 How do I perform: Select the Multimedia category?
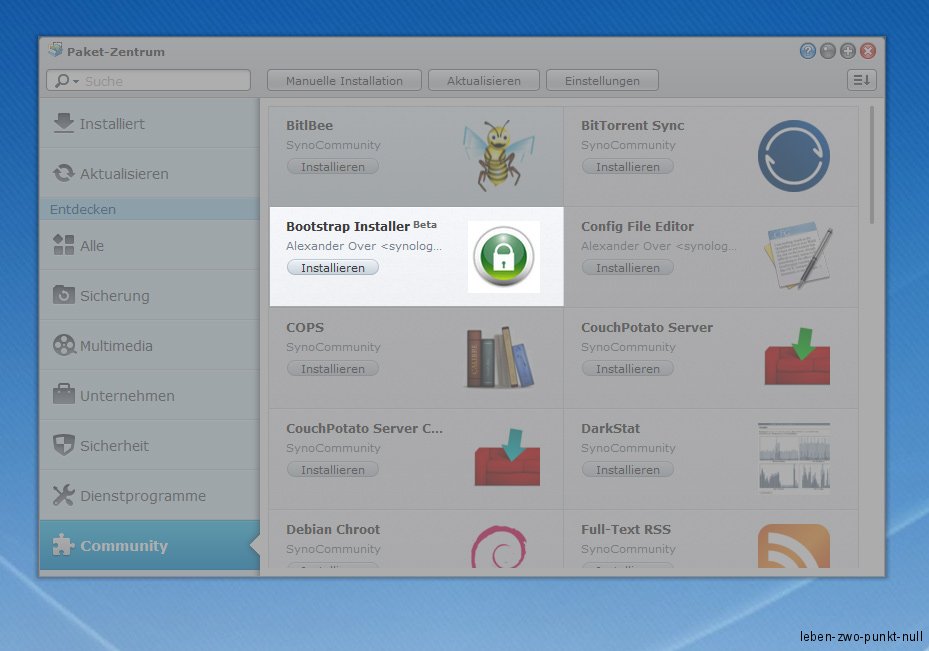click(x=149, y=345)
